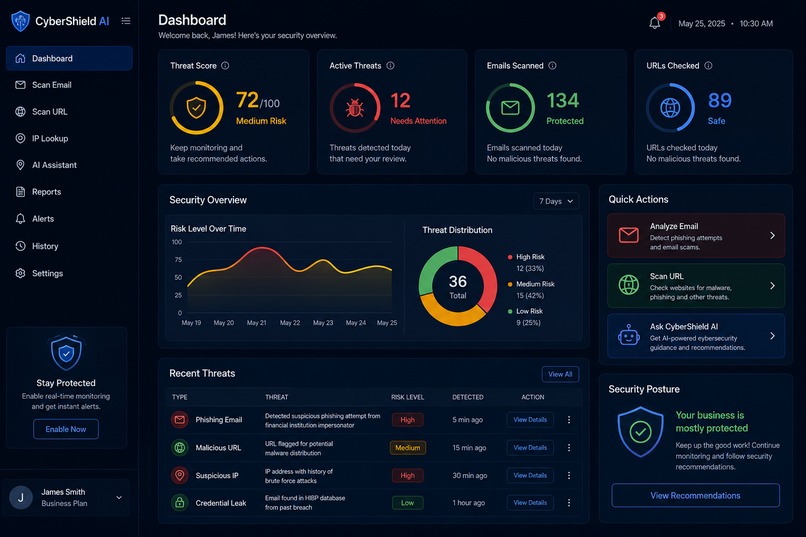
Task: Open notifications bell with red badge
Action: coord(655,23)
